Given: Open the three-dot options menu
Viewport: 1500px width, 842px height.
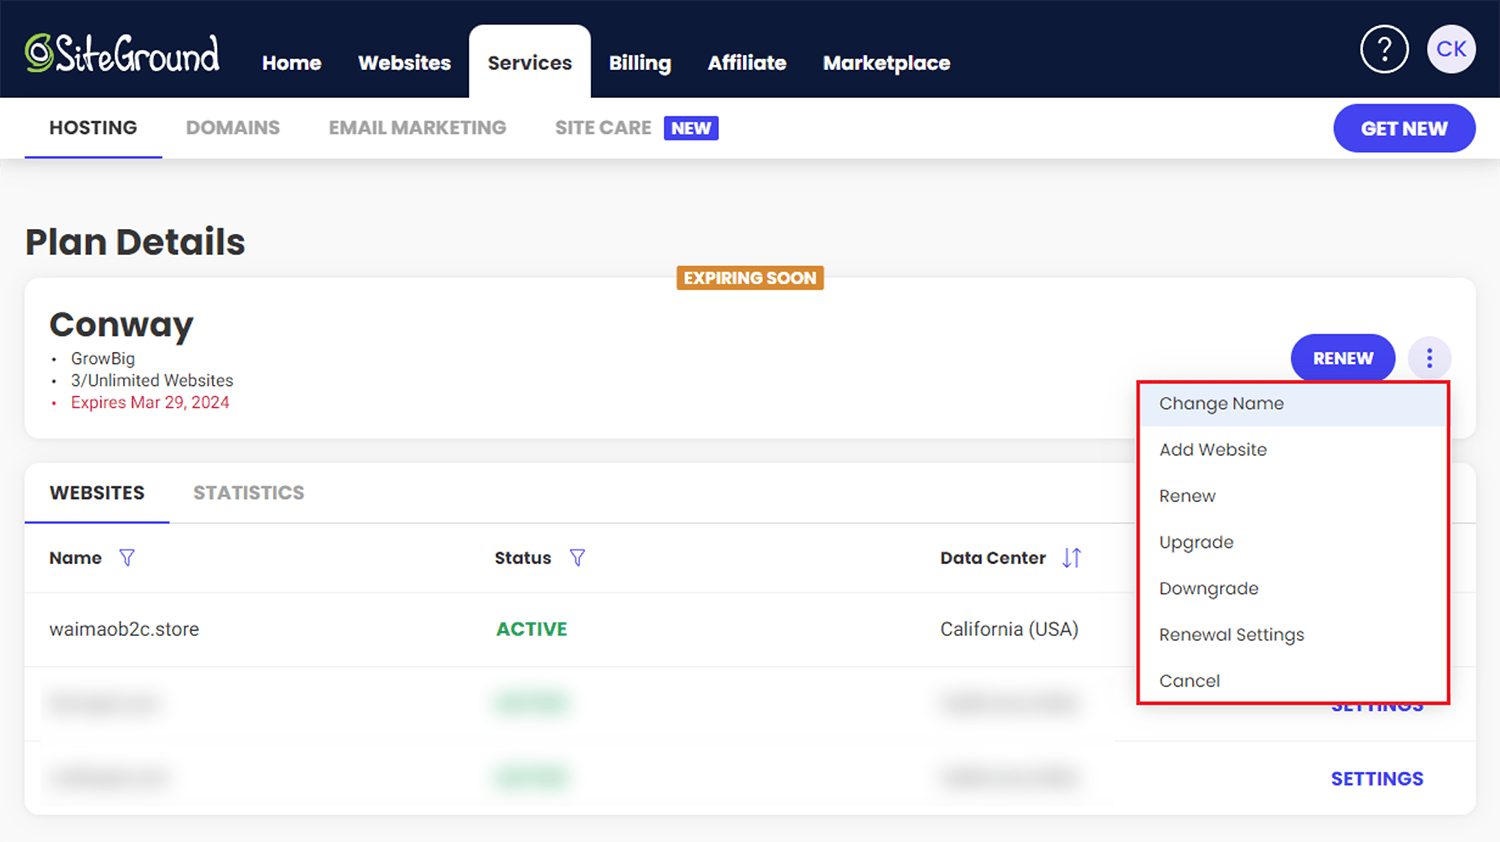Looking at the screenshot, I should (1429, 358).
